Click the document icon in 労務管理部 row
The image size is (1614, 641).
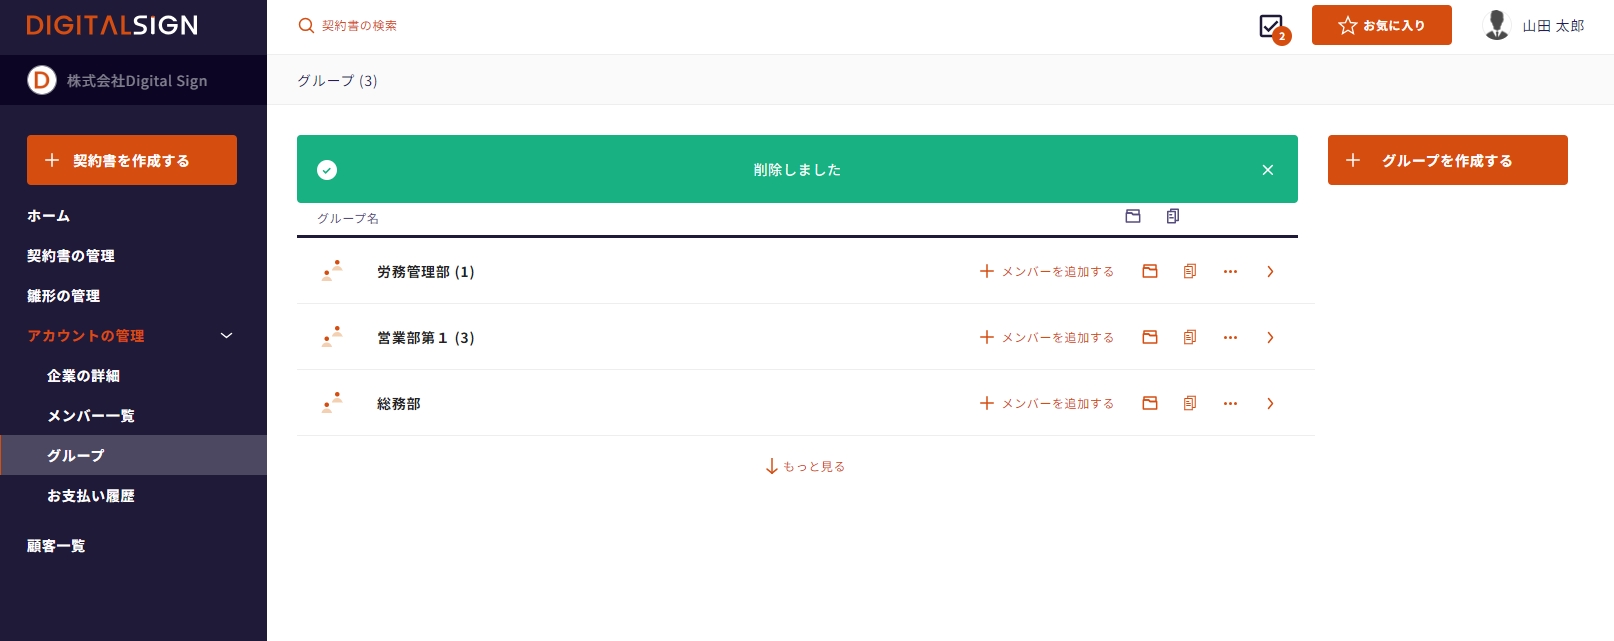pos(1190,271)
